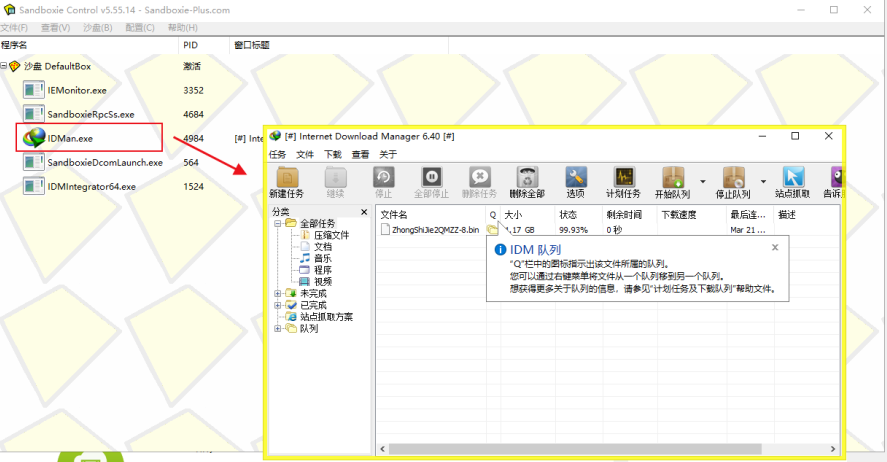Open the dropdown arrow beside 开始队列
Screen dimensions: 887x462
pos(703,182)
